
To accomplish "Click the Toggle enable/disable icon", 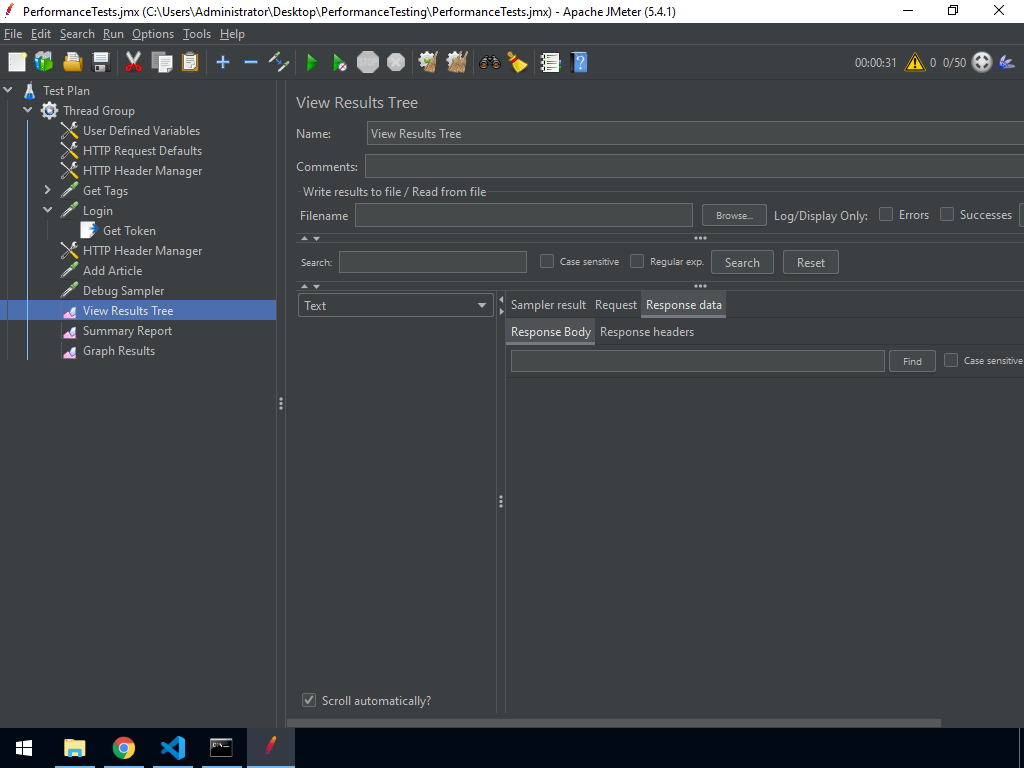I will pyautogui.click(x=279, y=62).
